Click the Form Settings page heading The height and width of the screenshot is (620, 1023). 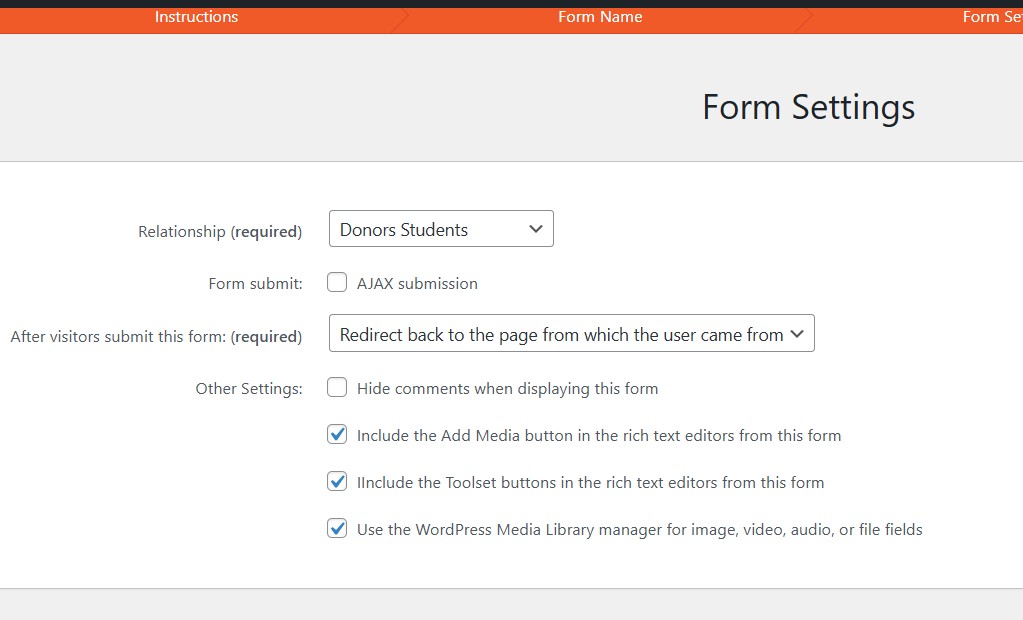point(808,107)
